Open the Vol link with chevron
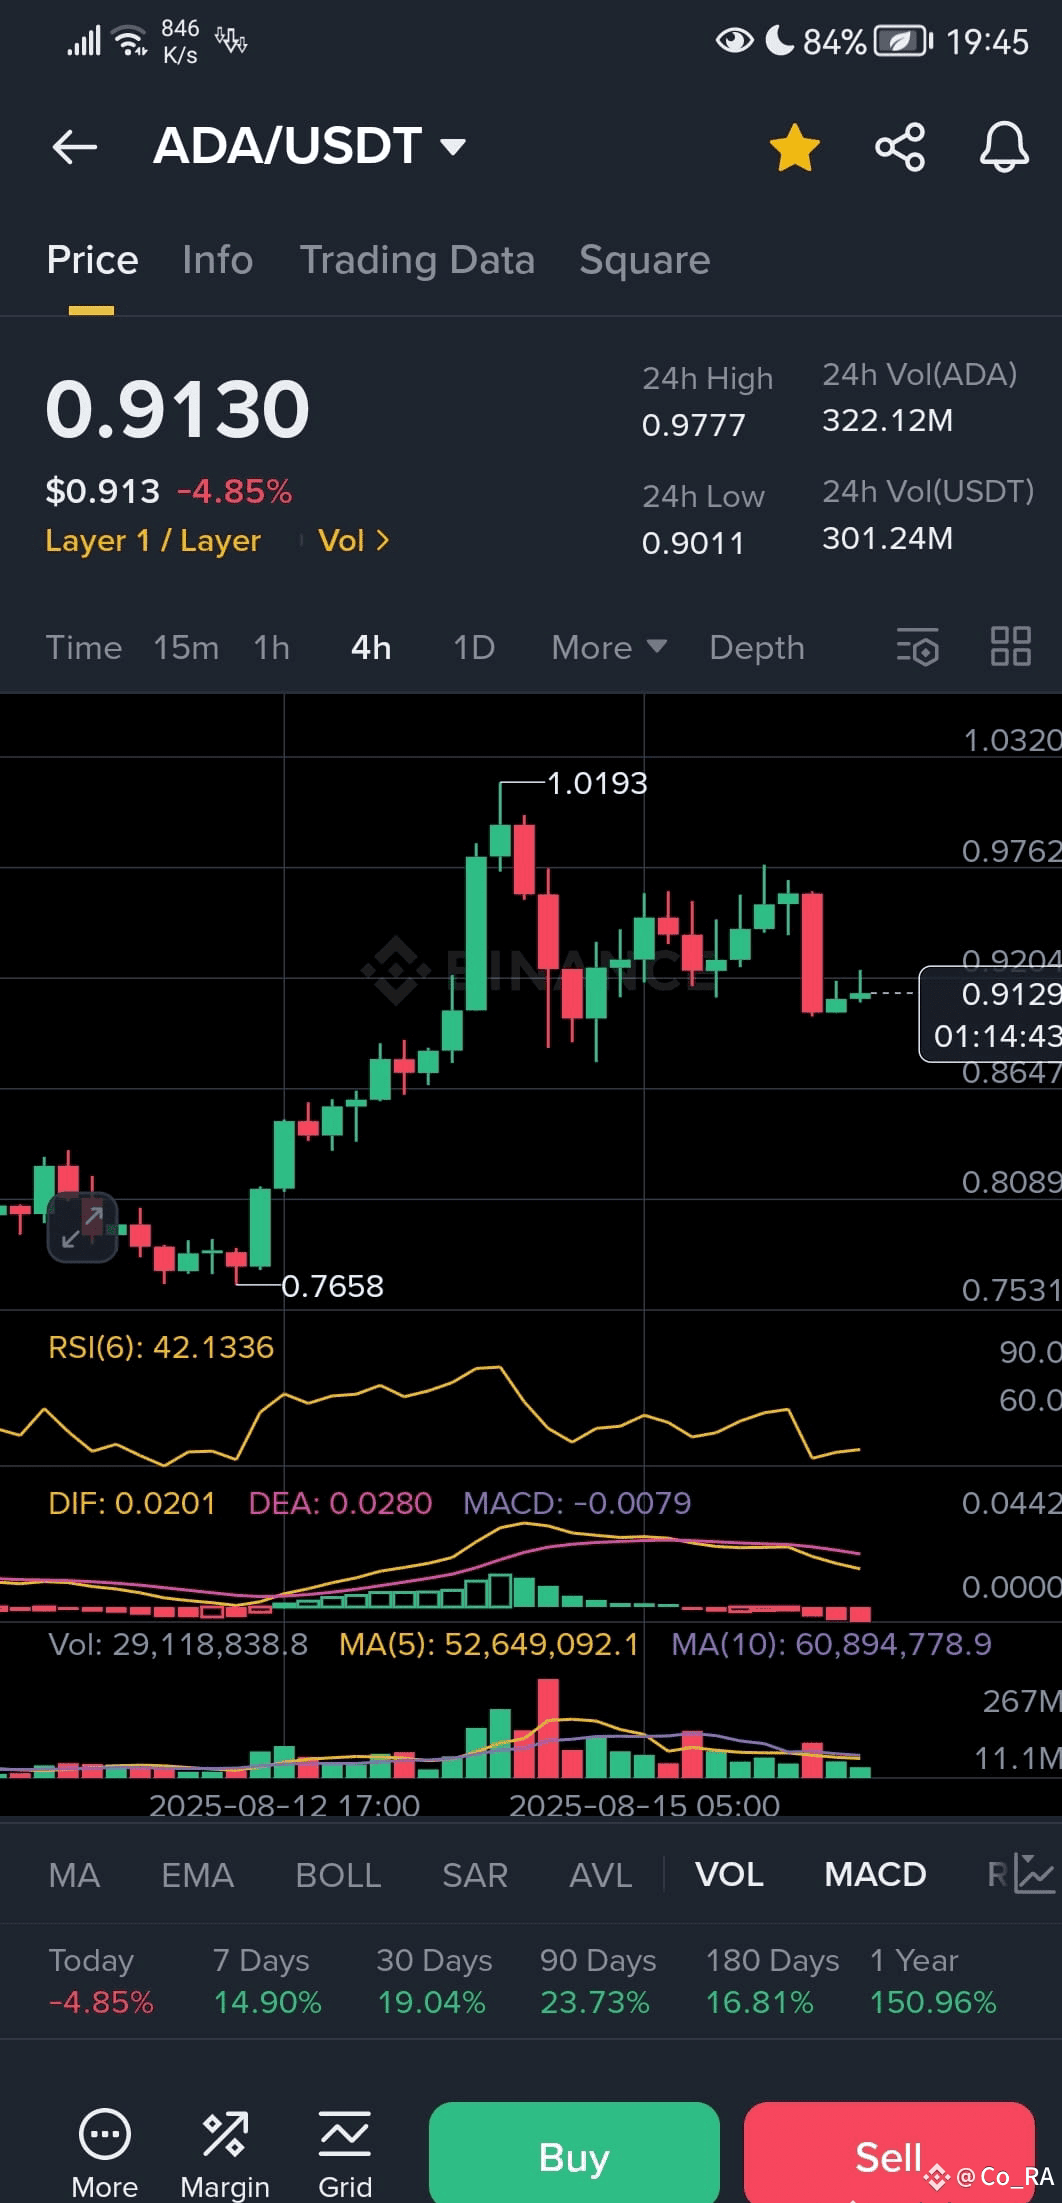 point(353,541)
